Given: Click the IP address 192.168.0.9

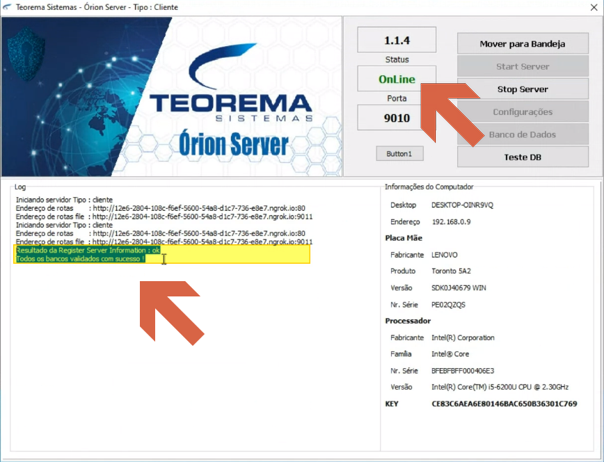Looking at the screenshot, I should click(x=451, y=222).
